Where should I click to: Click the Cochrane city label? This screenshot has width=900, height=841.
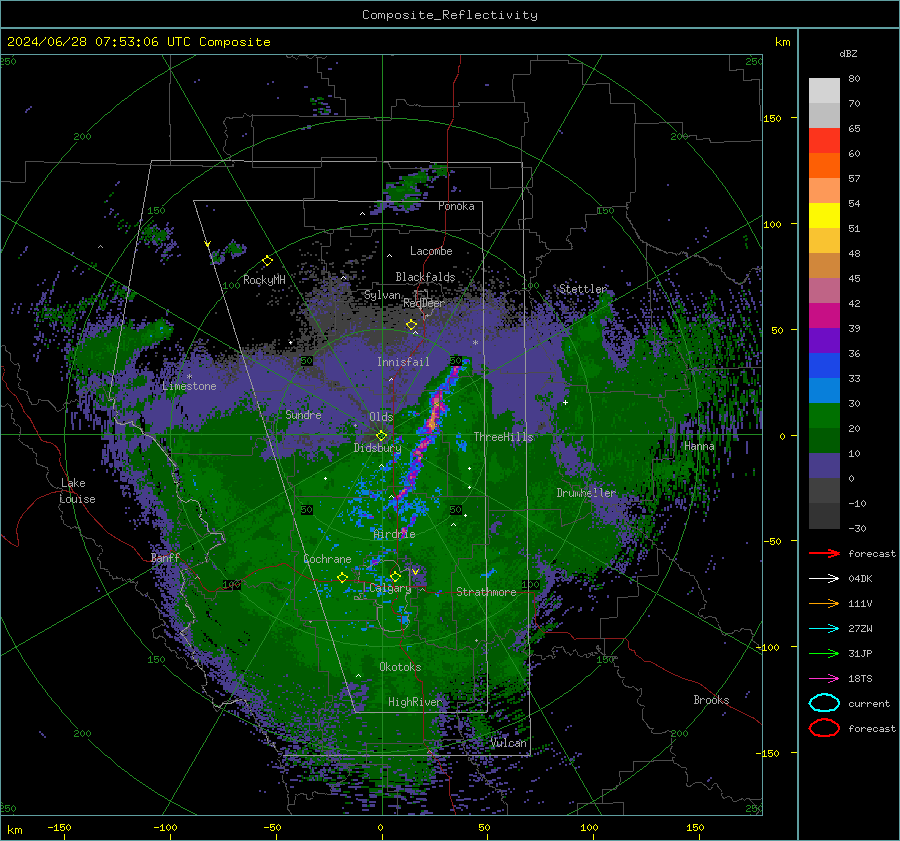pyautogui.click(x=327, y=559)
